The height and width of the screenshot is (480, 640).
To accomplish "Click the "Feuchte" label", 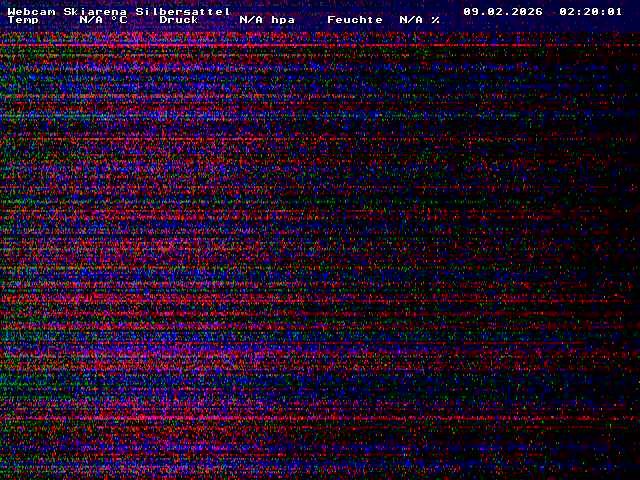I will (x=355, y=20).
